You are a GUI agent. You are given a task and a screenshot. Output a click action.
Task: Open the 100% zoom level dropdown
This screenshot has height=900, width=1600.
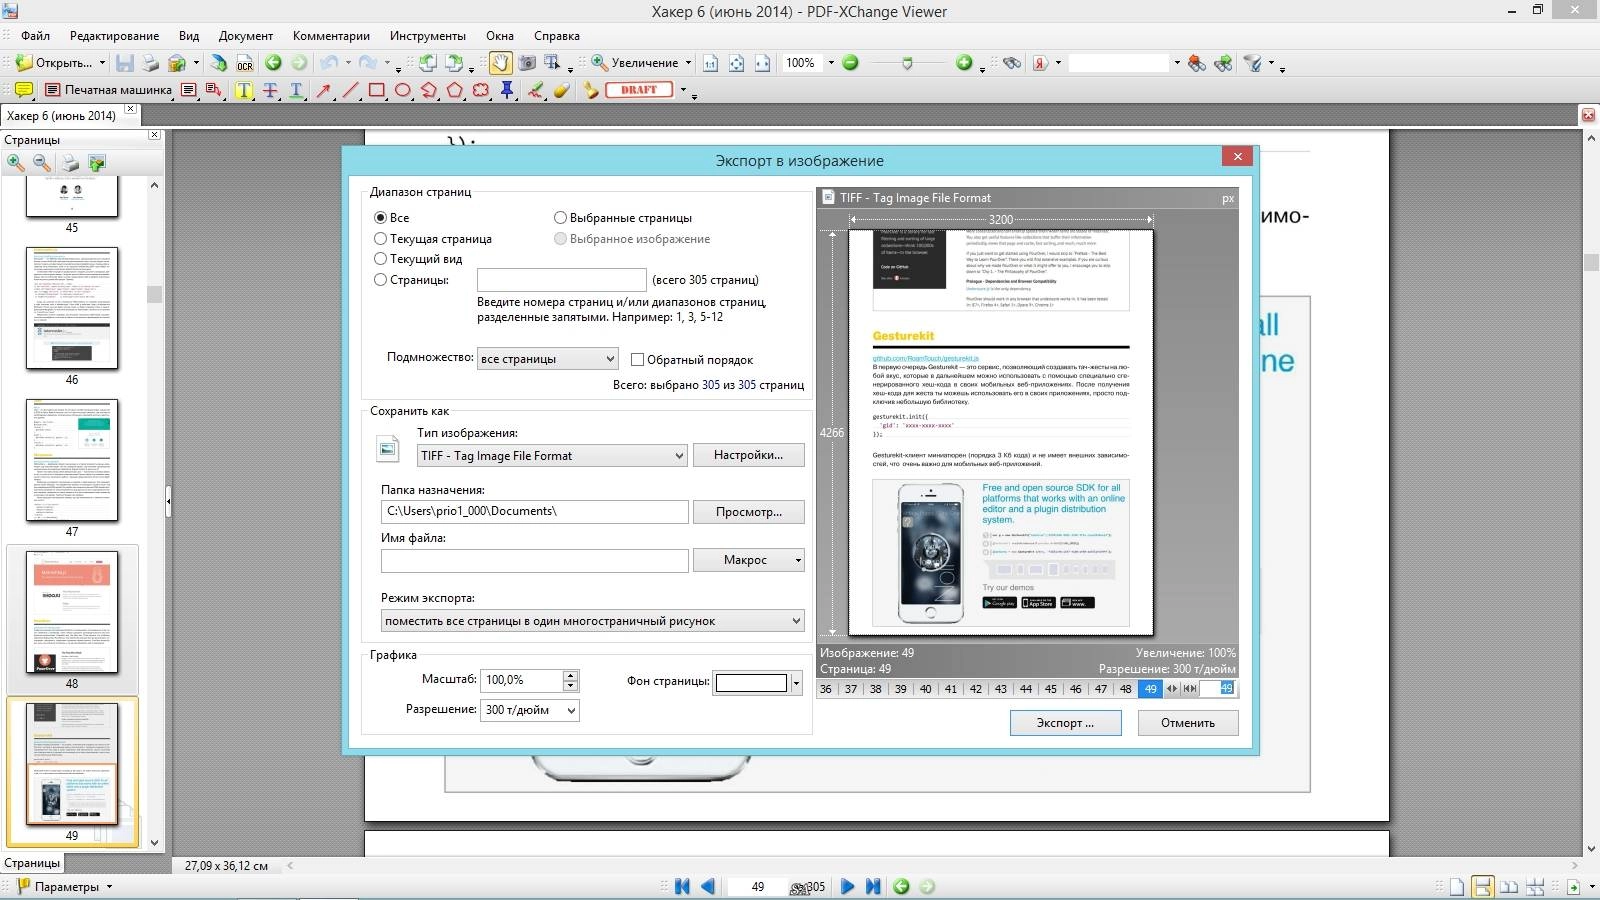[x=830, y=63]
